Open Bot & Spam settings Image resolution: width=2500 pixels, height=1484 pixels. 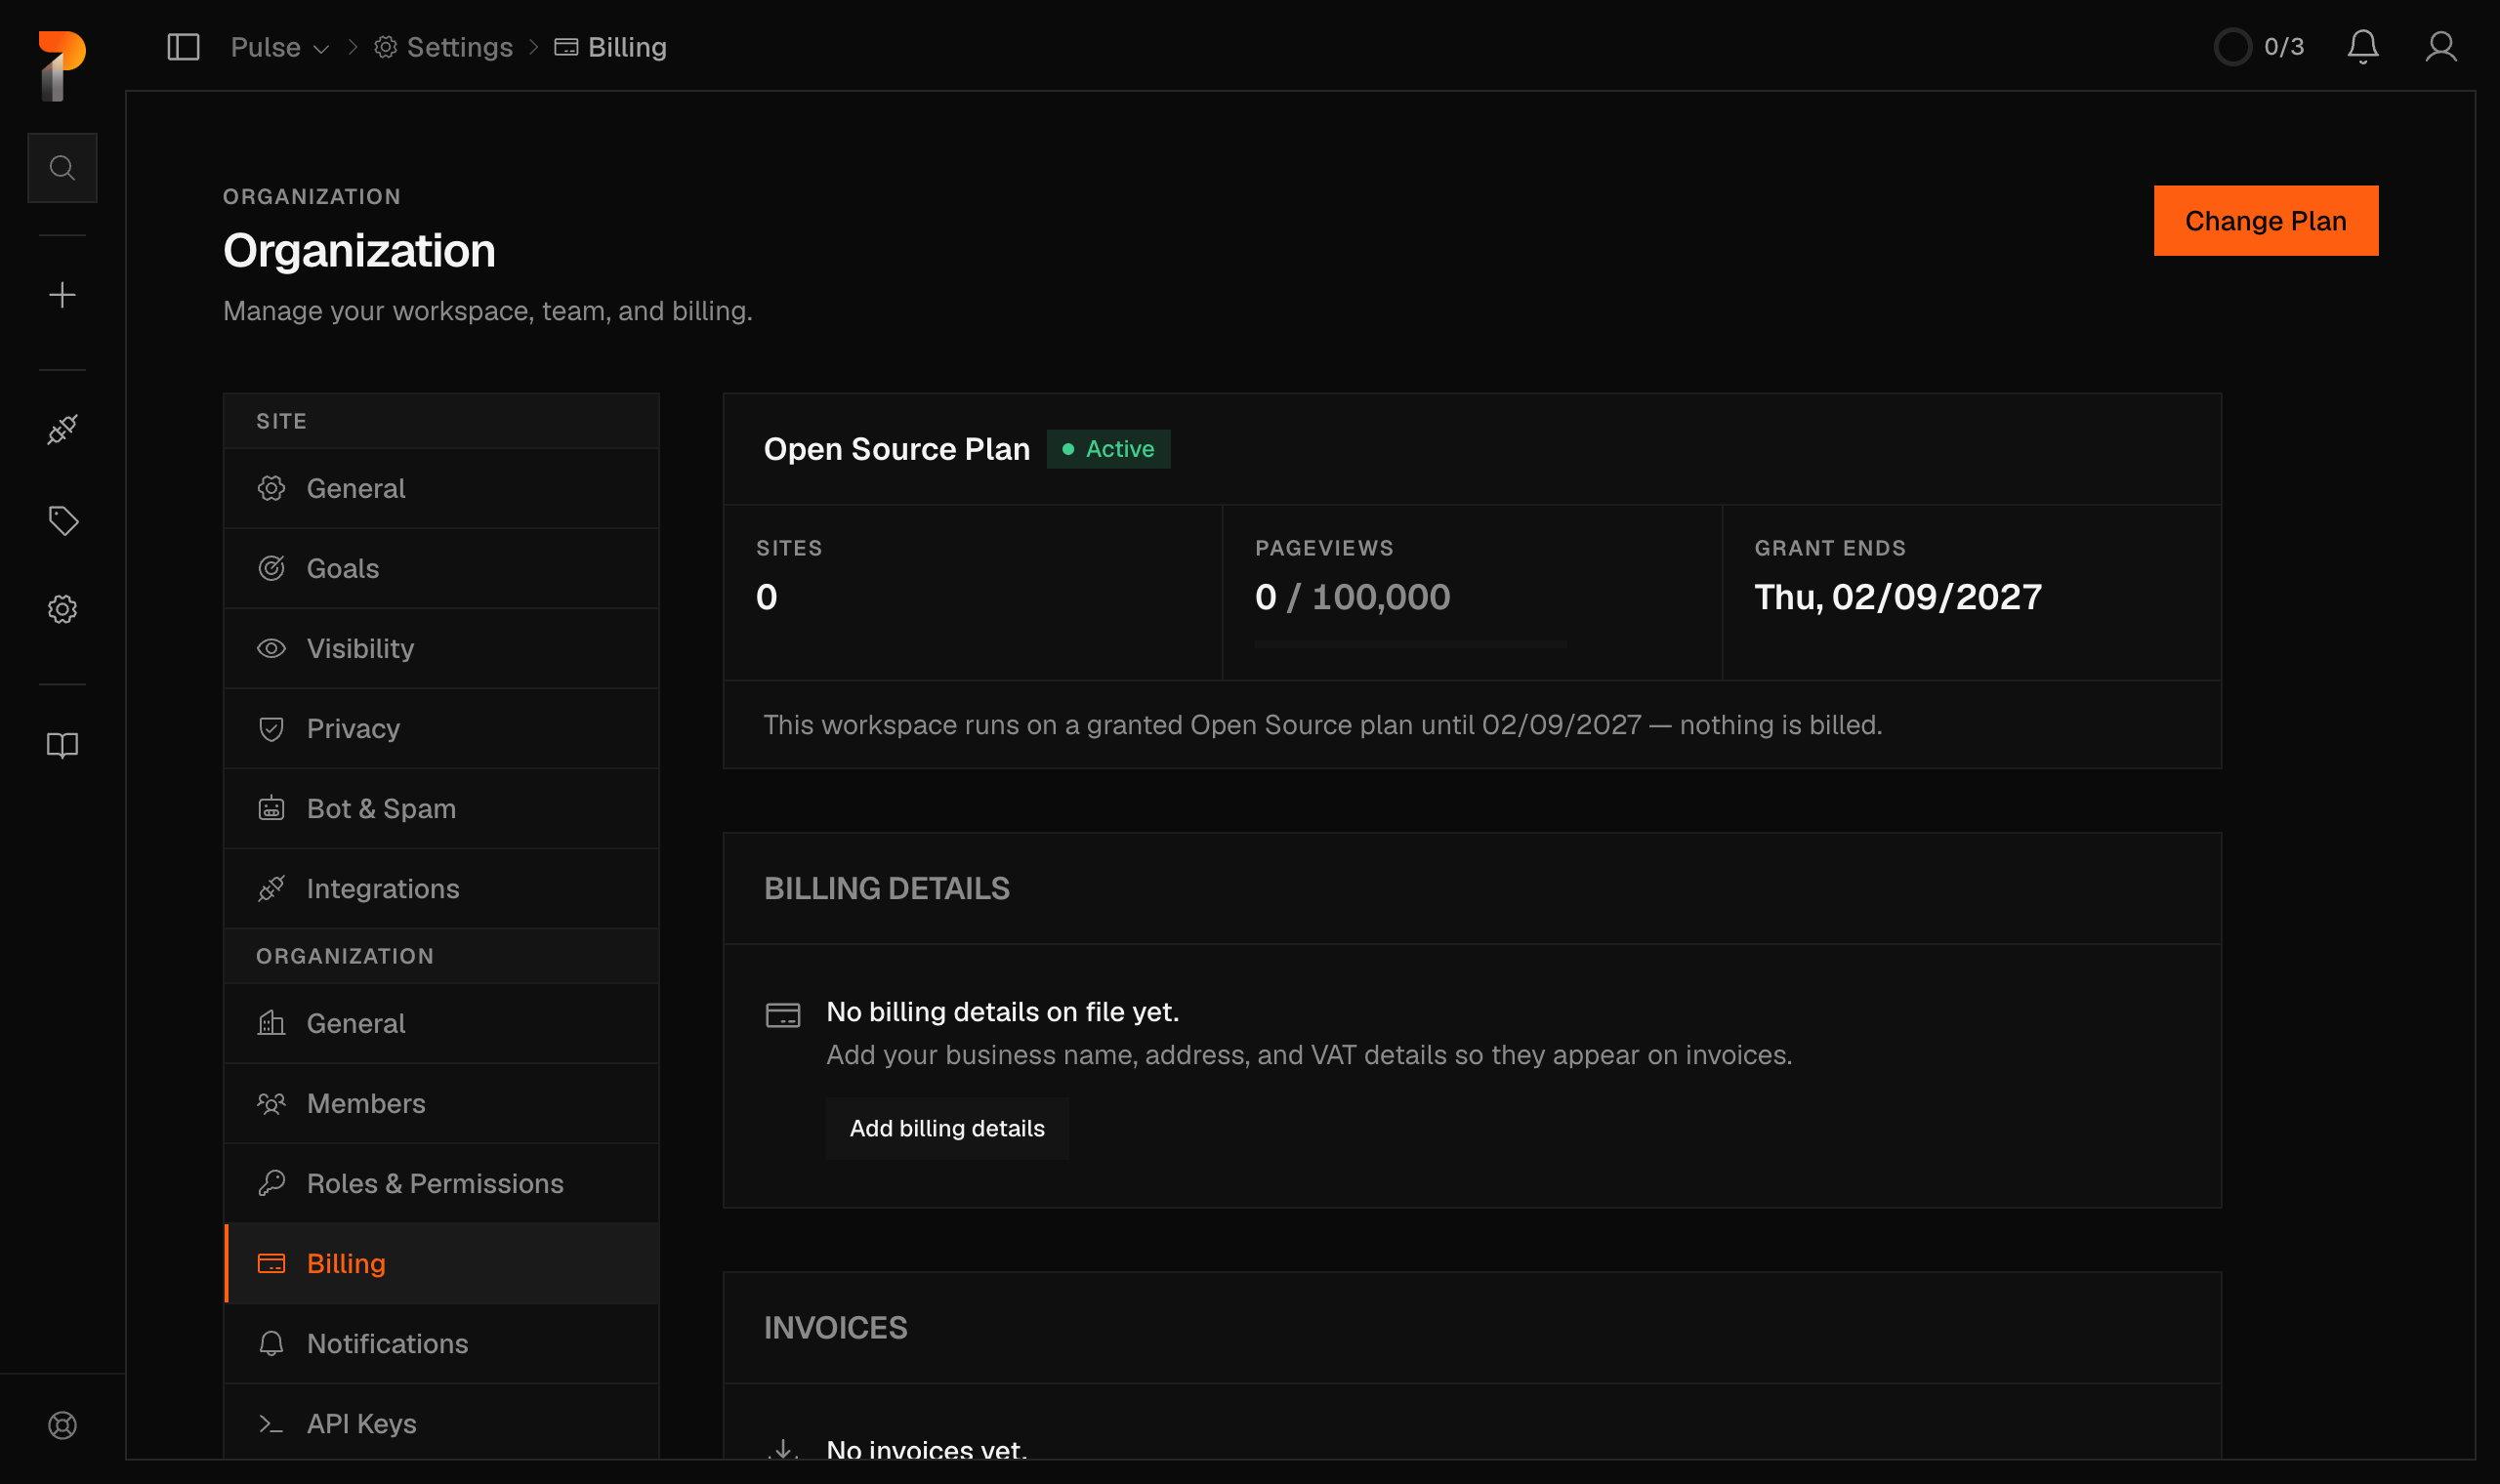[x=441, y=808]
